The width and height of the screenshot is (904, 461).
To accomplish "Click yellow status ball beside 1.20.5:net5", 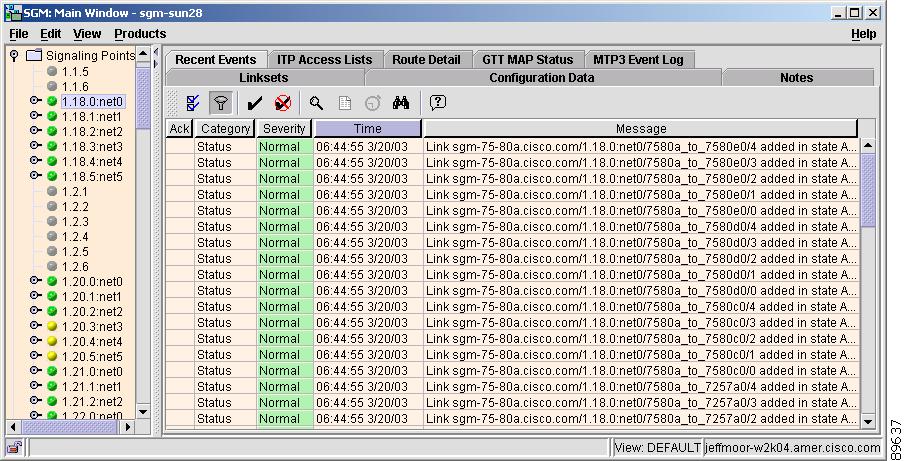I will [52, 356].
